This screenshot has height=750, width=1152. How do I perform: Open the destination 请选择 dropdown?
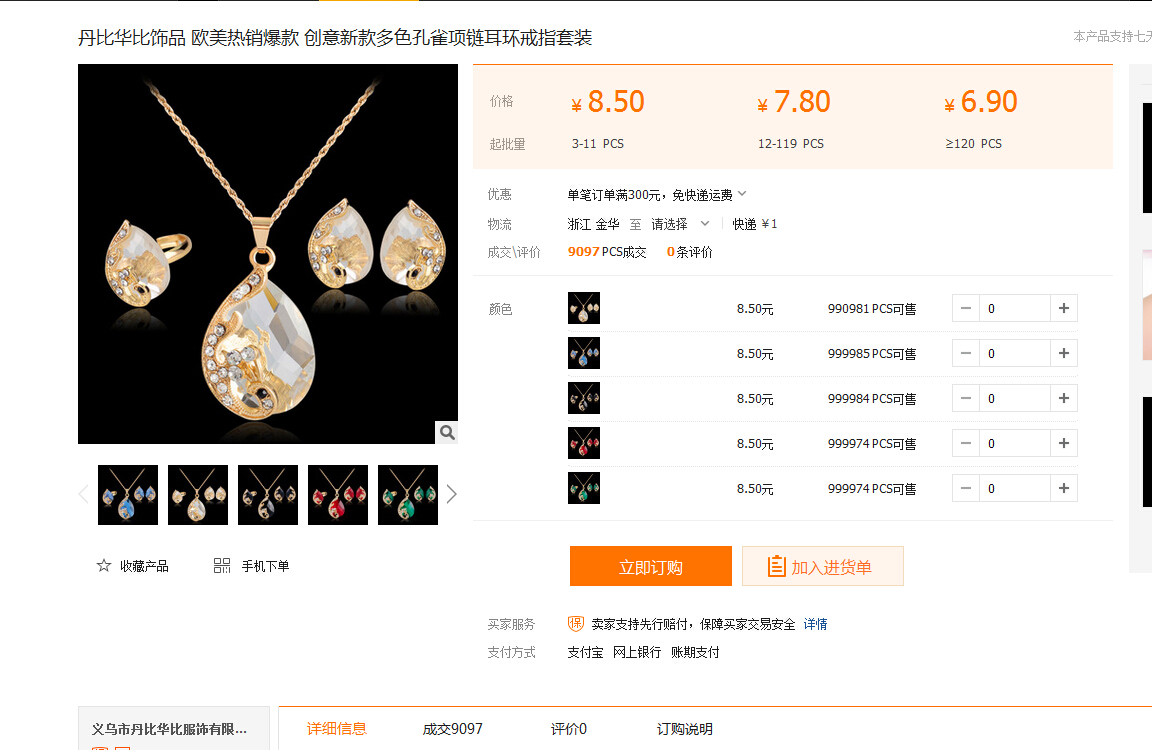pyautogui.click(x=680, y=224)
